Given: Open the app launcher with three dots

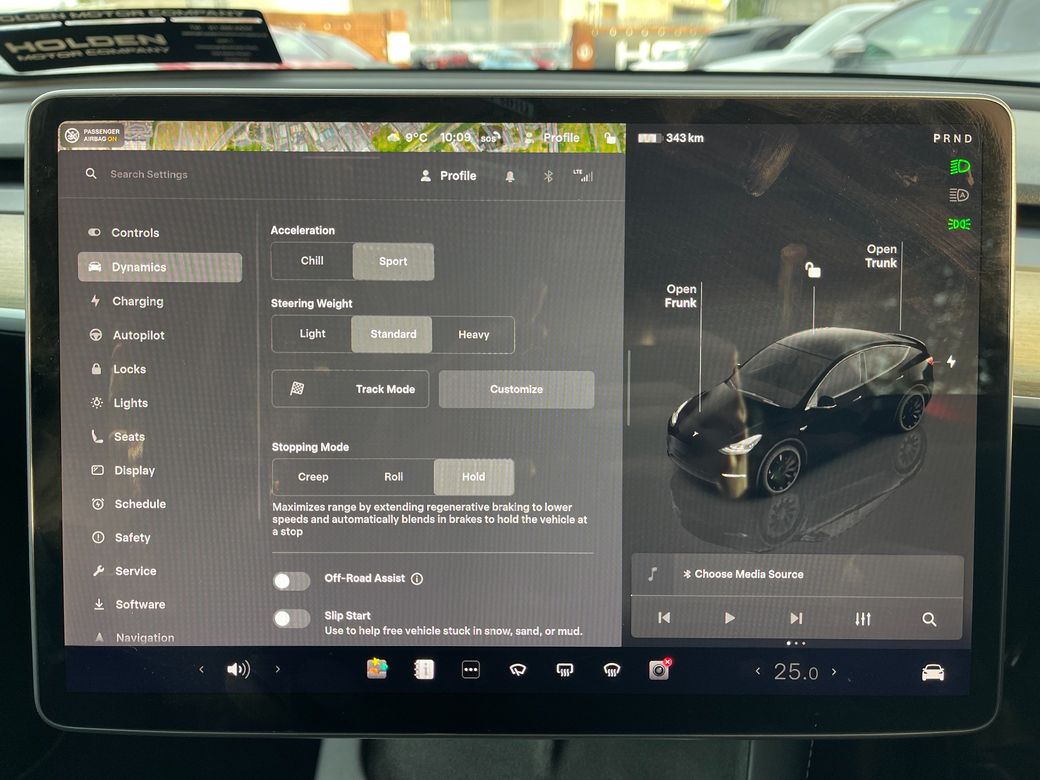Looking at the screenshot, I should click(470, 670).
